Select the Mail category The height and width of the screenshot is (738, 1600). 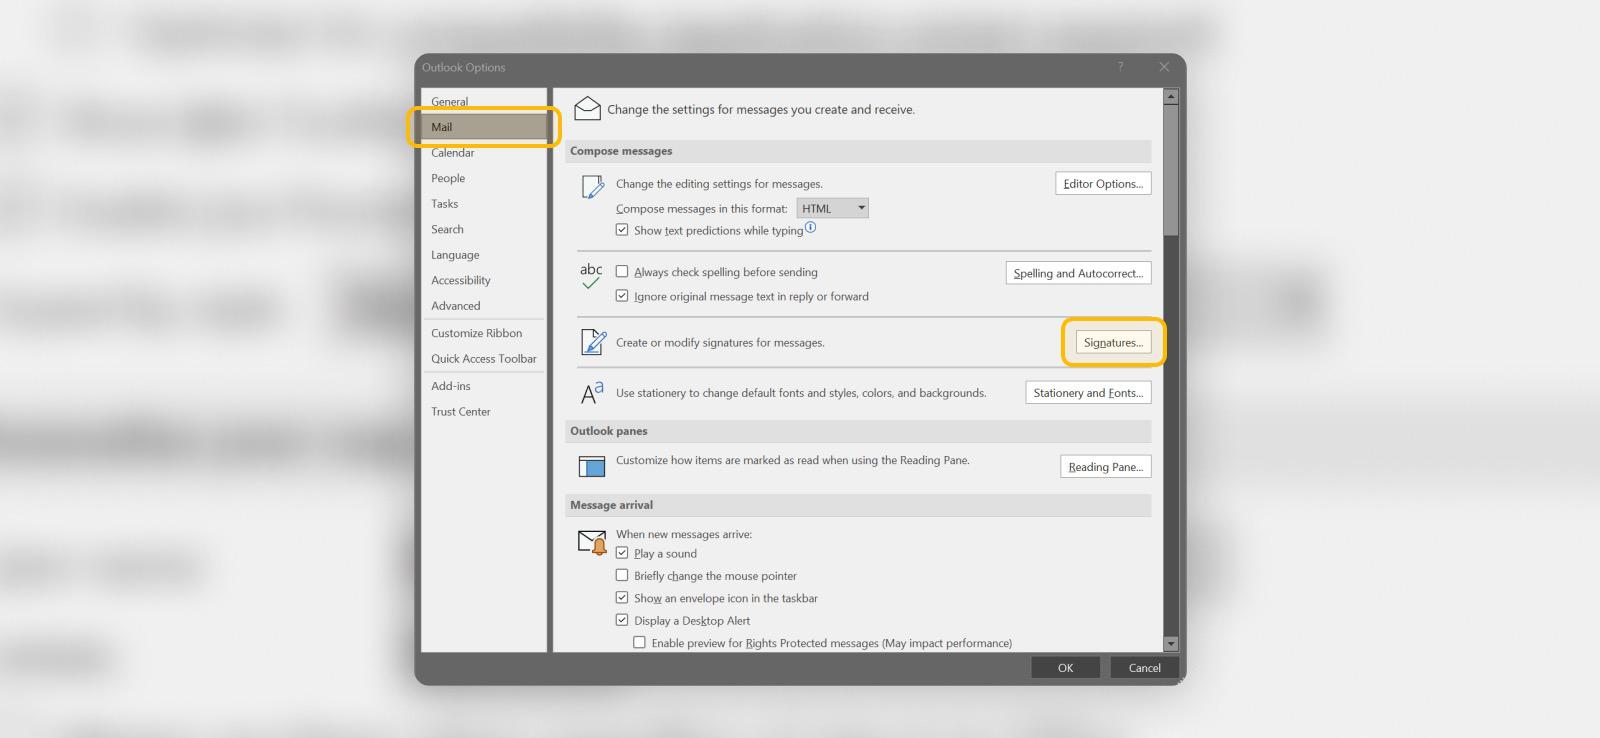click(484, 127)
